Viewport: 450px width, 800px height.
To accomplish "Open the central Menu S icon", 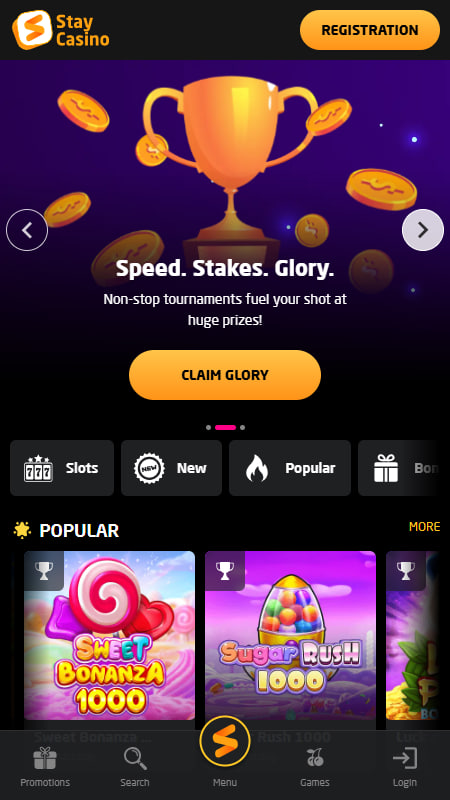I will 225,741.
